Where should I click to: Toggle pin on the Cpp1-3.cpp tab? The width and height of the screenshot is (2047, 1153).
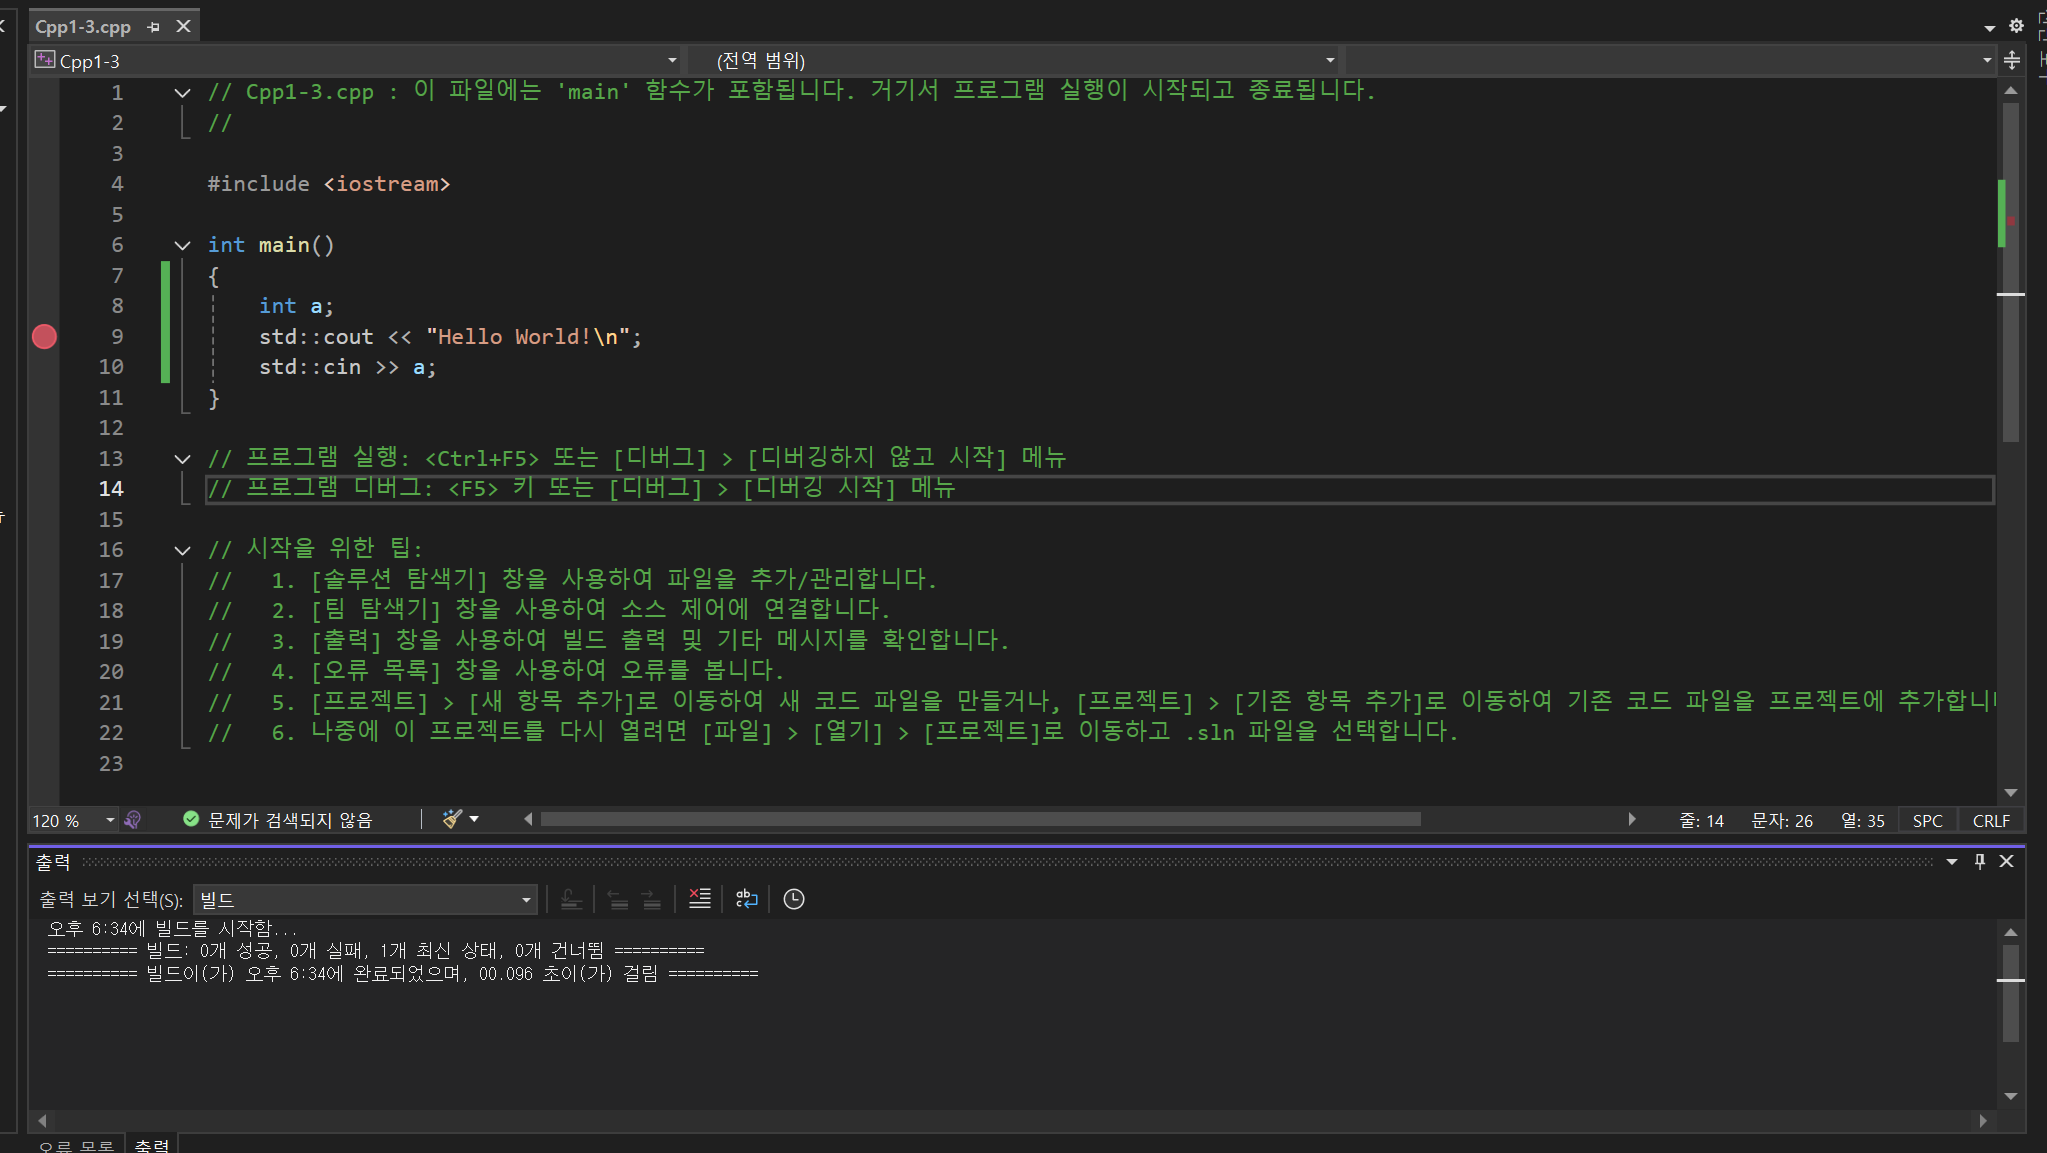coord(154,27)
